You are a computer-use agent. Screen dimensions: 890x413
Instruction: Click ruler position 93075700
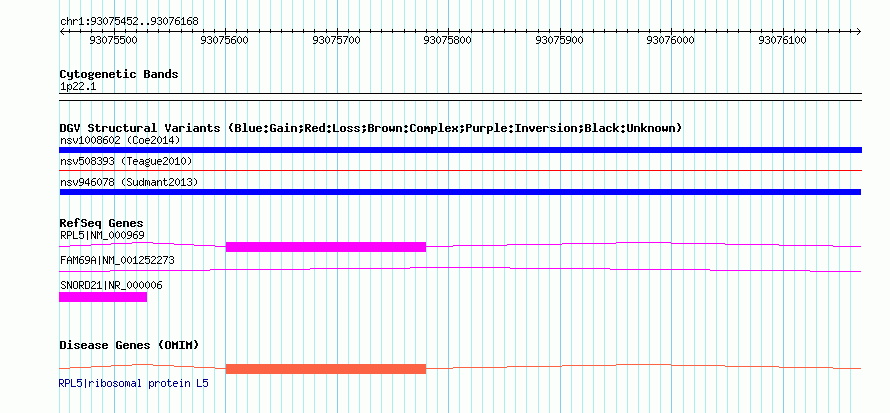click(337, 40)
